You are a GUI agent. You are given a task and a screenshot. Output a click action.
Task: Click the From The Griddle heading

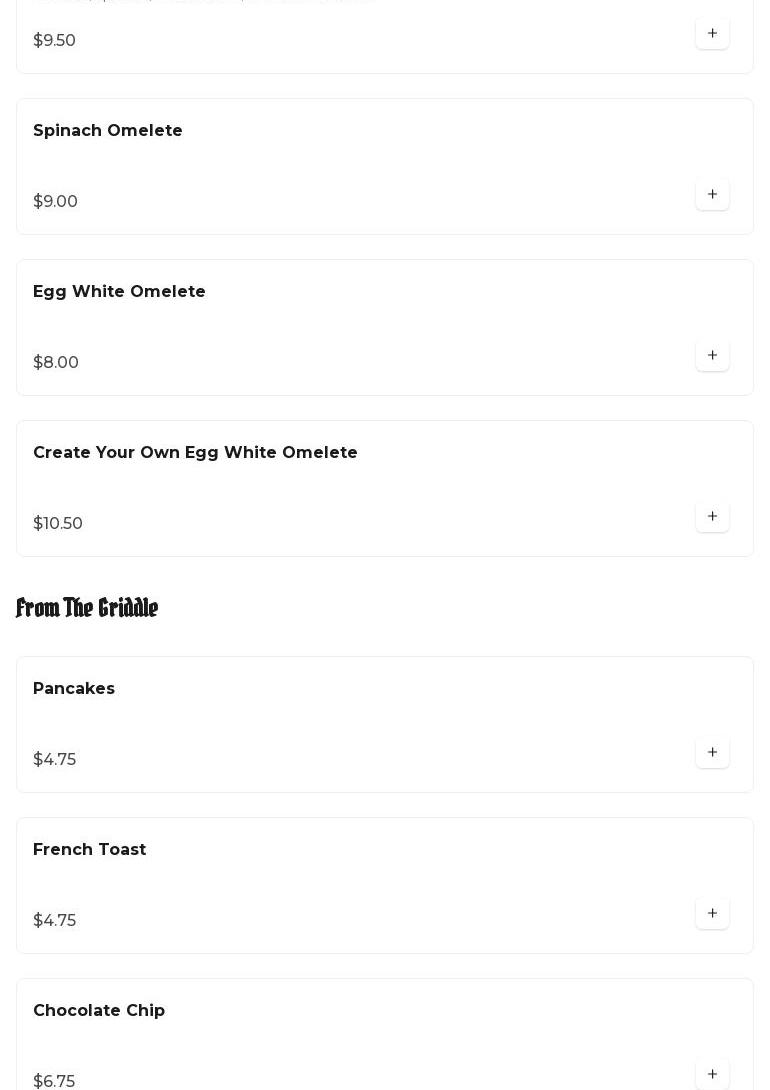87,608
